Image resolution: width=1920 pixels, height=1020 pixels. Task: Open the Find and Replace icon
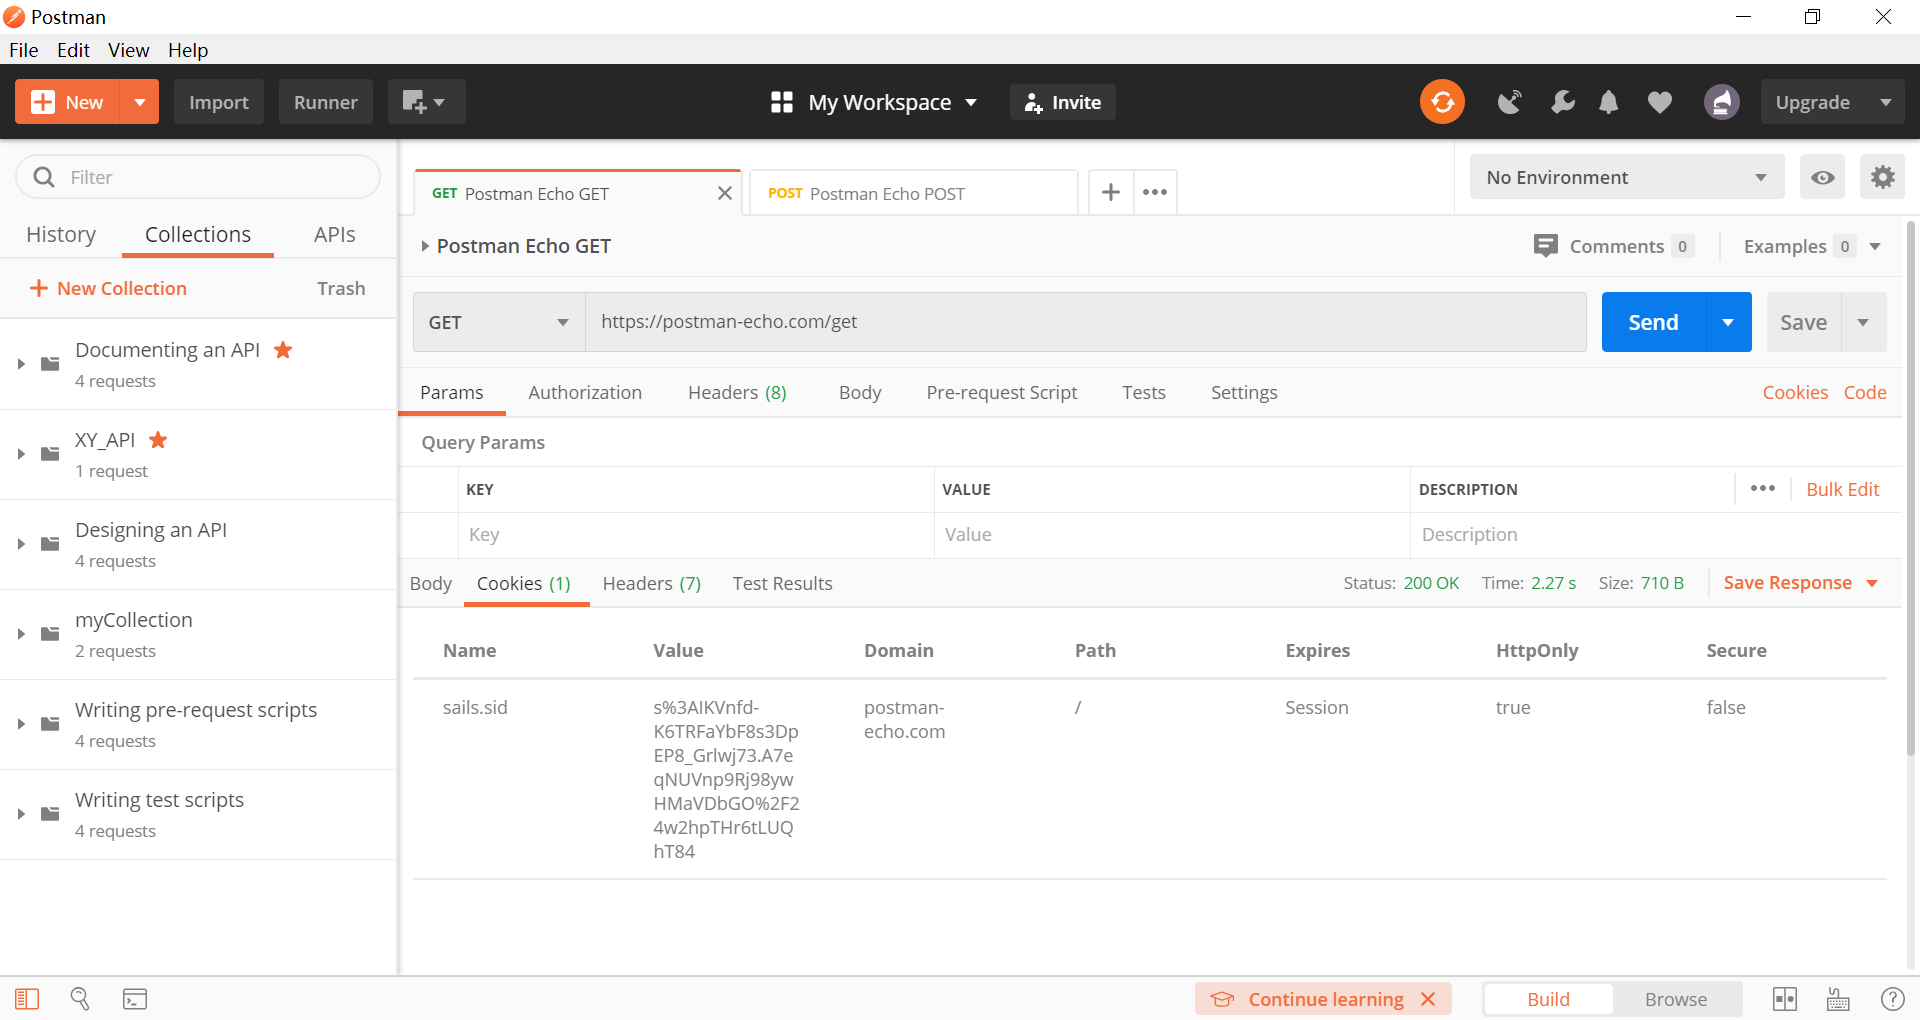tap(80, 999)
